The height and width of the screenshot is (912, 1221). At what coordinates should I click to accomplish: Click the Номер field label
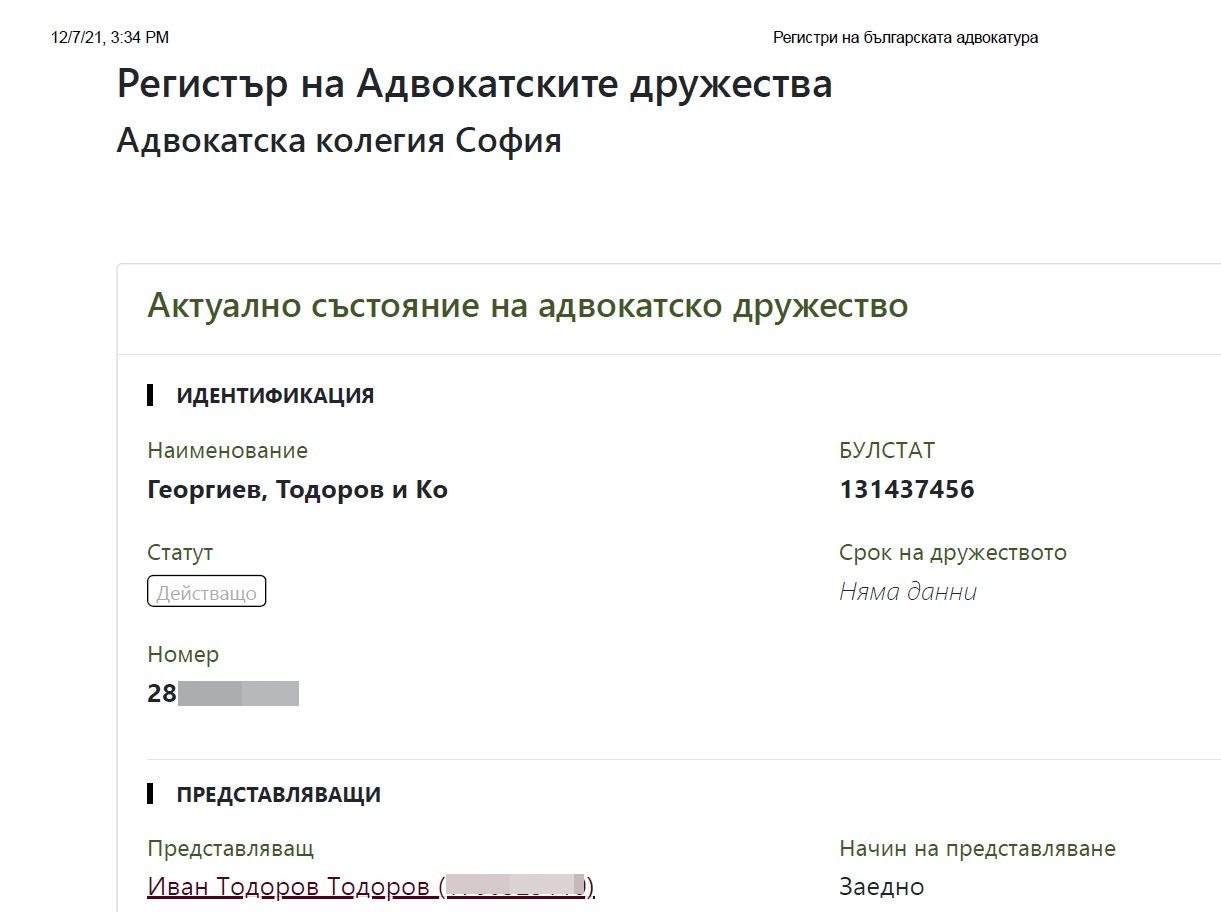(x=183, y=655)
